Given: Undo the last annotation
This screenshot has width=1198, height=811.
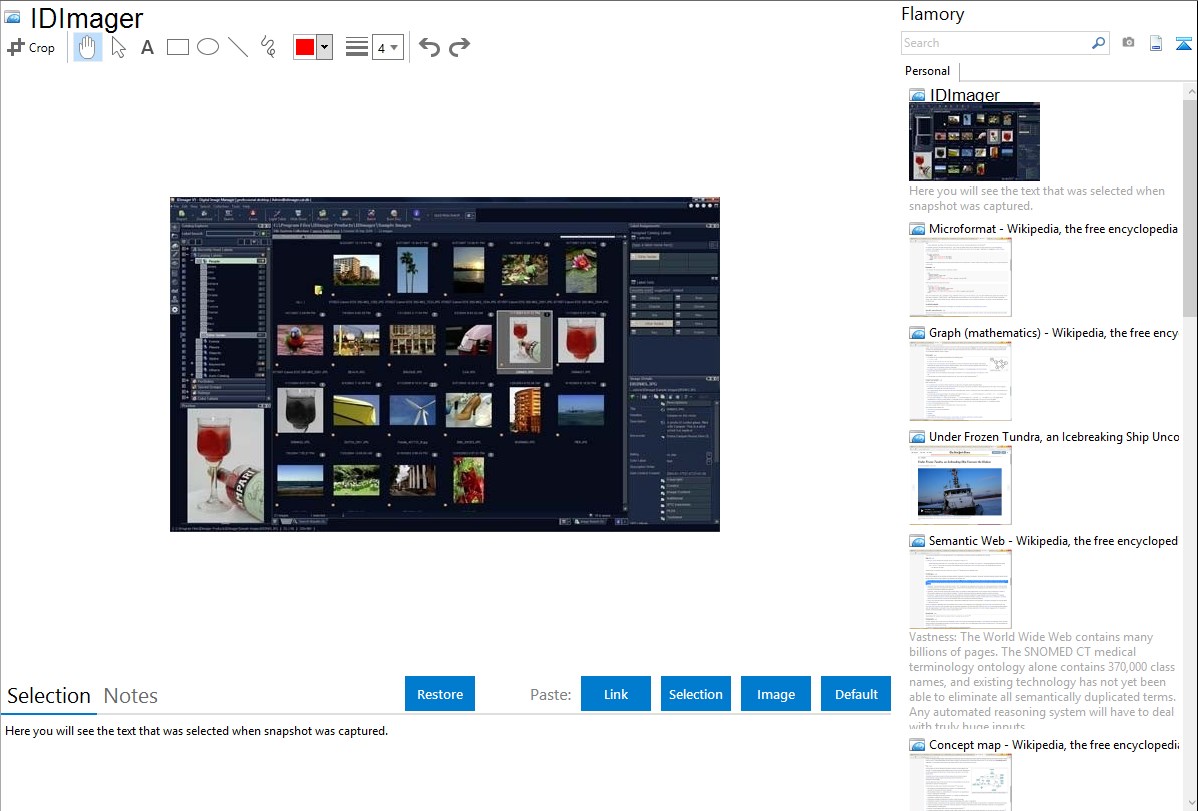Looking at the screenshot, I should (429, 47).
